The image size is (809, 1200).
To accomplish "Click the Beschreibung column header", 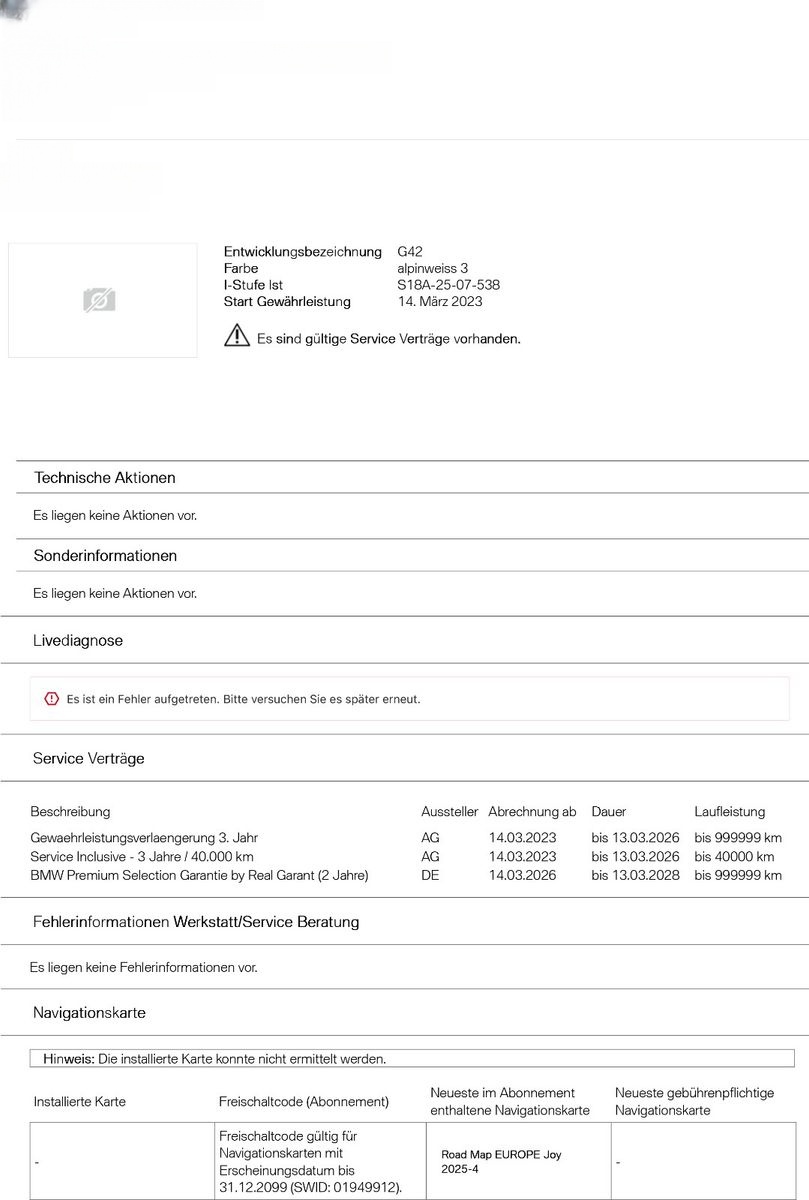I will point(70,811).
